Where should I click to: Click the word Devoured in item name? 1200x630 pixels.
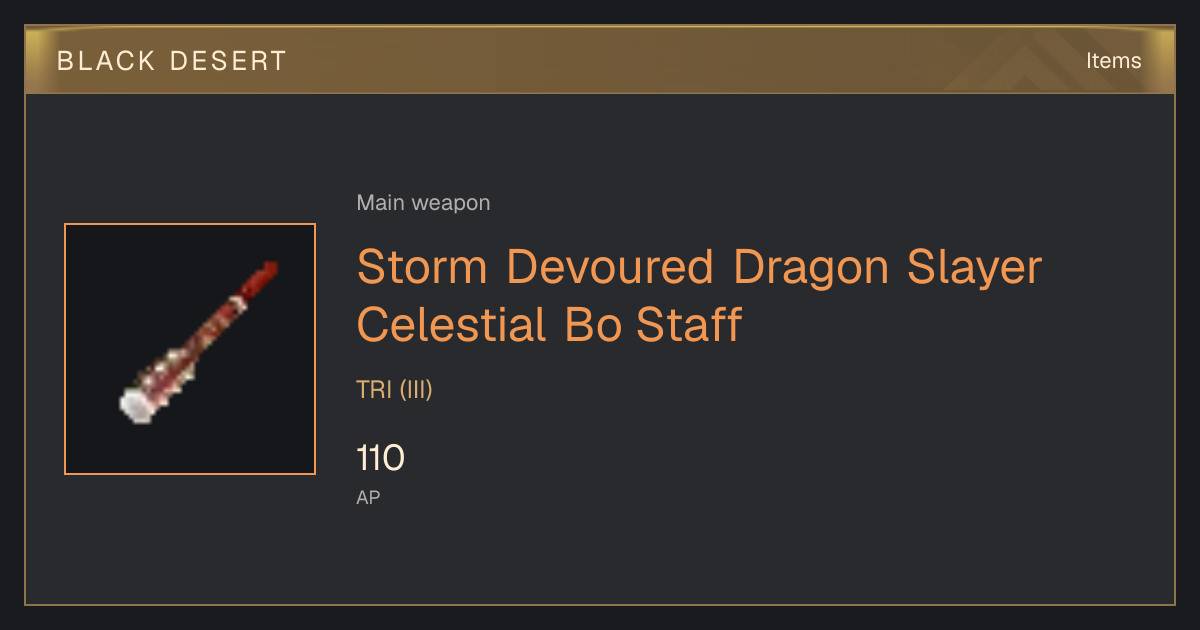(x=610, y=267)
